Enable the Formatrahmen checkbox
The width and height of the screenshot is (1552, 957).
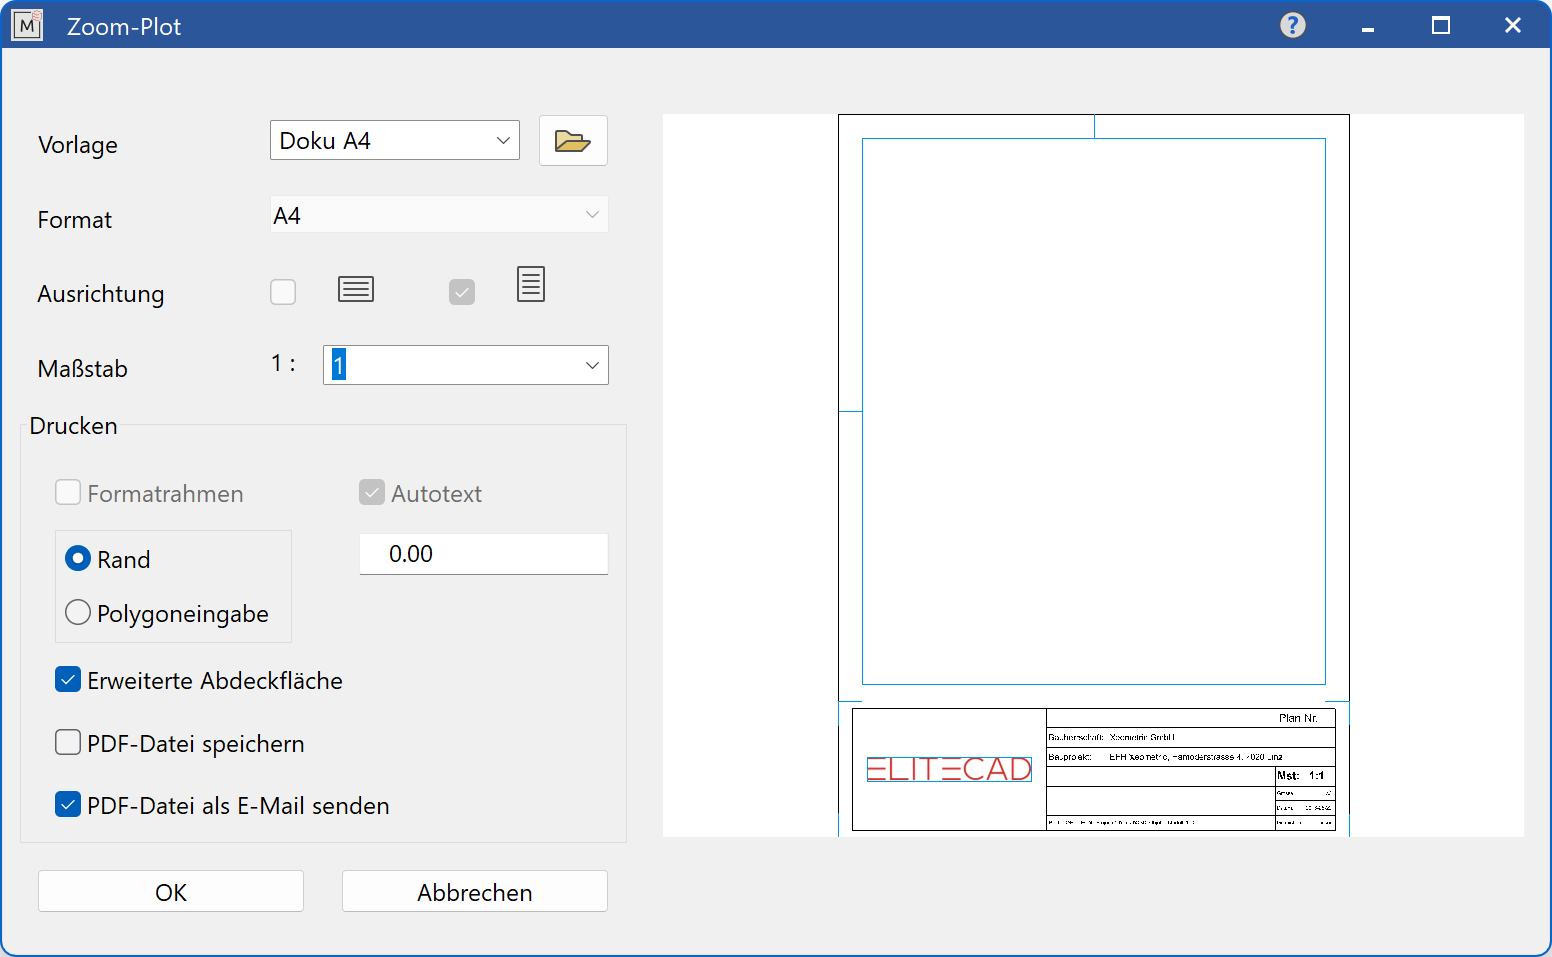tap(68, 493)
